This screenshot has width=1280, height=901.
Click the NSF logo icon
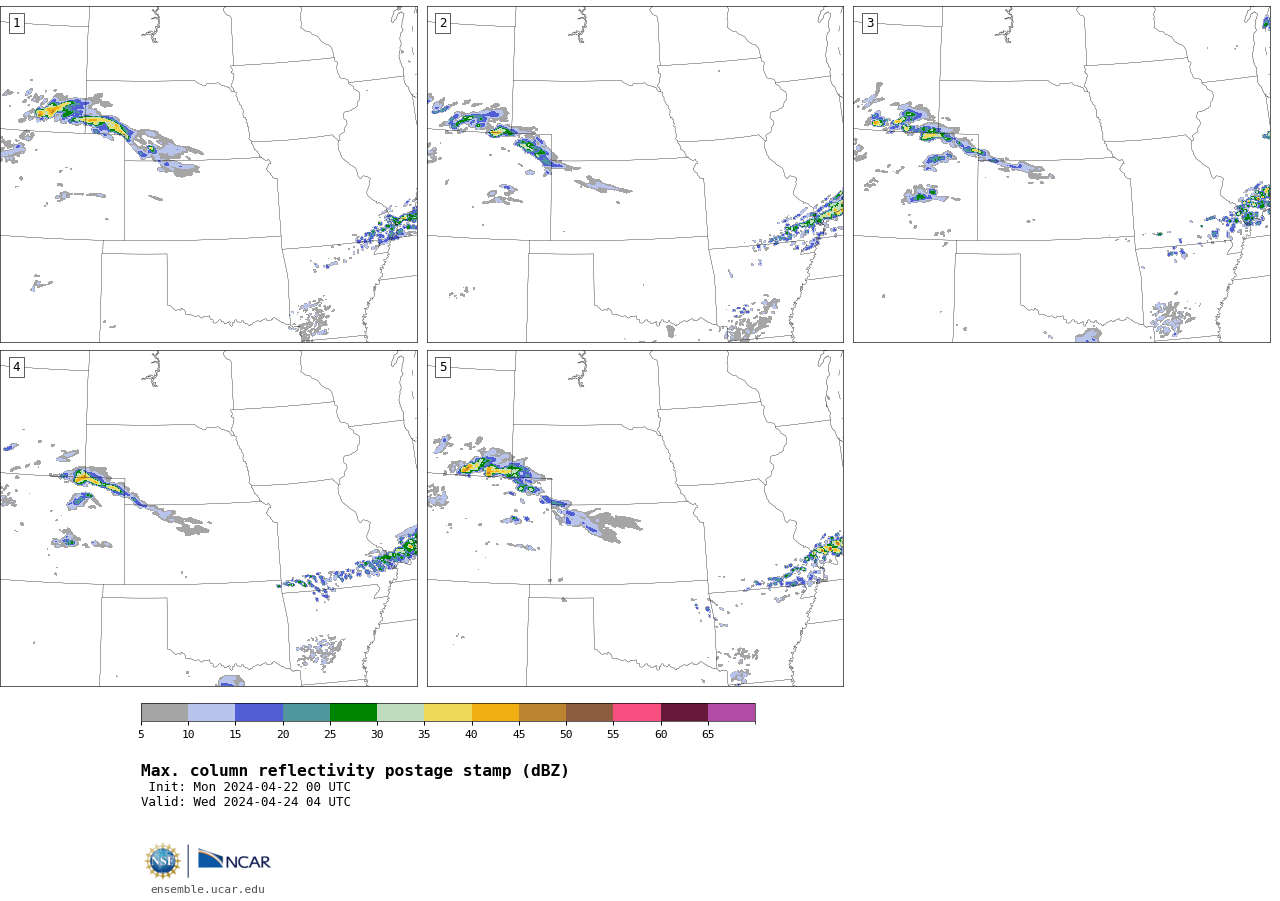pos(163,861)
